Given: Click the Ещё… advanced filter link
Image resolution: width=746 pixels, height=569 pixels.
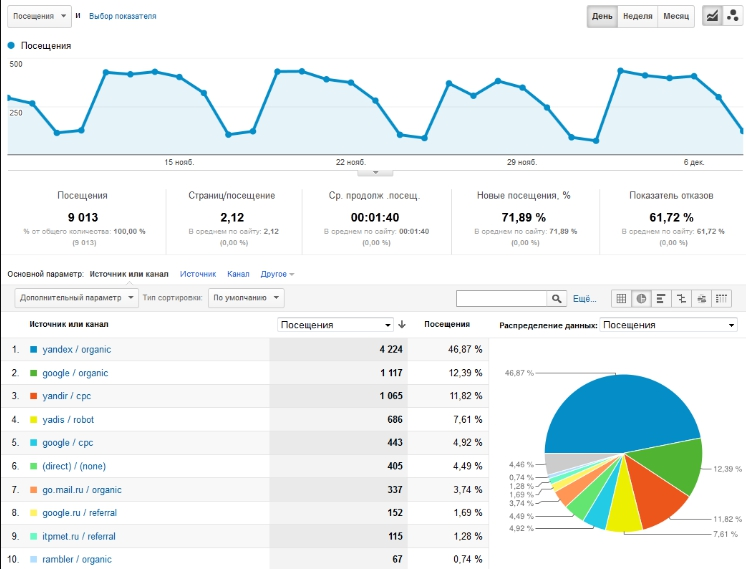Looking at the screenshot, I should (x=584, y=299).
